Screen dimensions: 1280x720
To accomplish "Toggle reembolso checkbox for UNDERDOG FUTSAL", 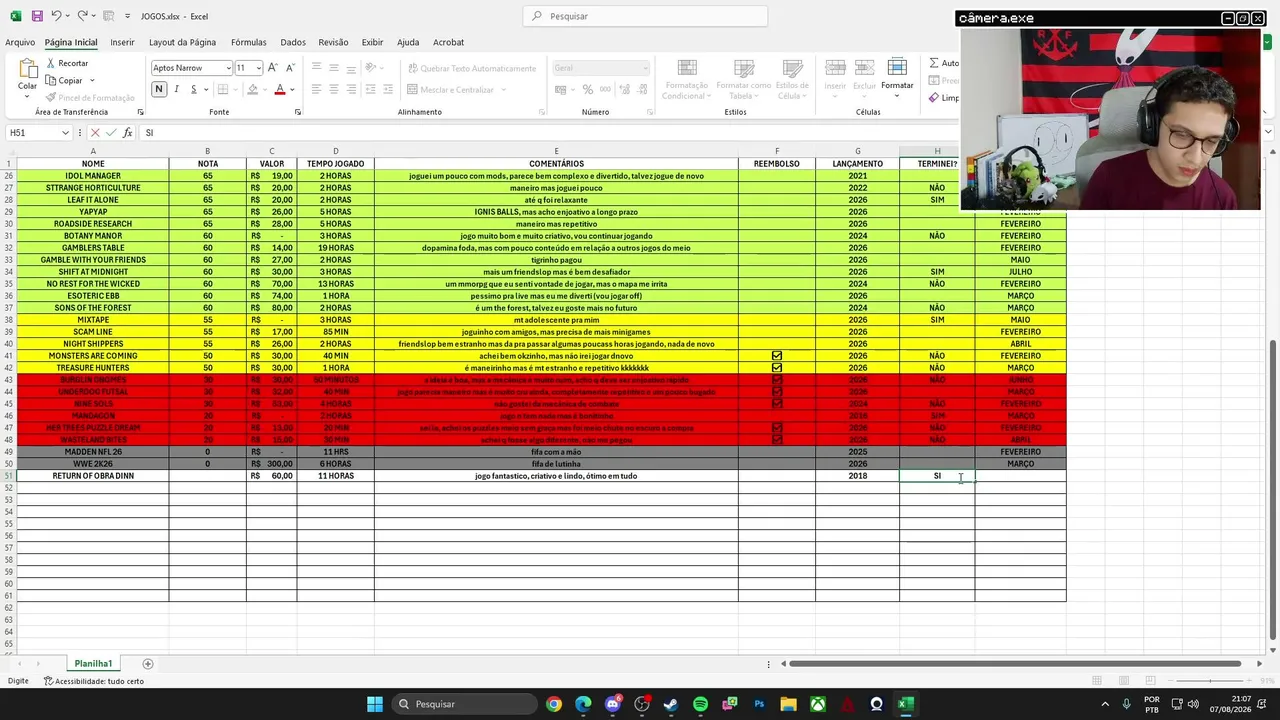I will pyautogui.click(x=777, y=392).
